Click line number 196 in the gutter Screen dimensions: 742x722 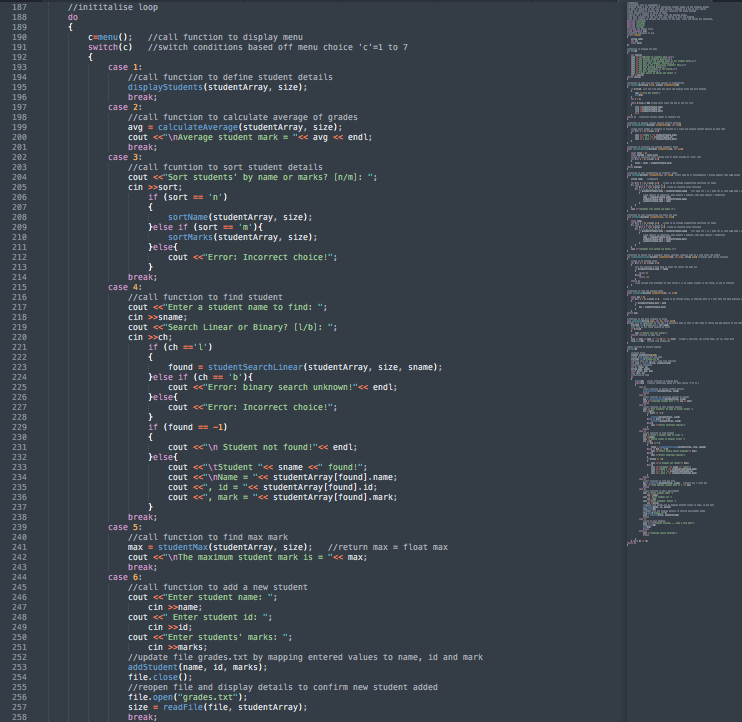(19, 97)
